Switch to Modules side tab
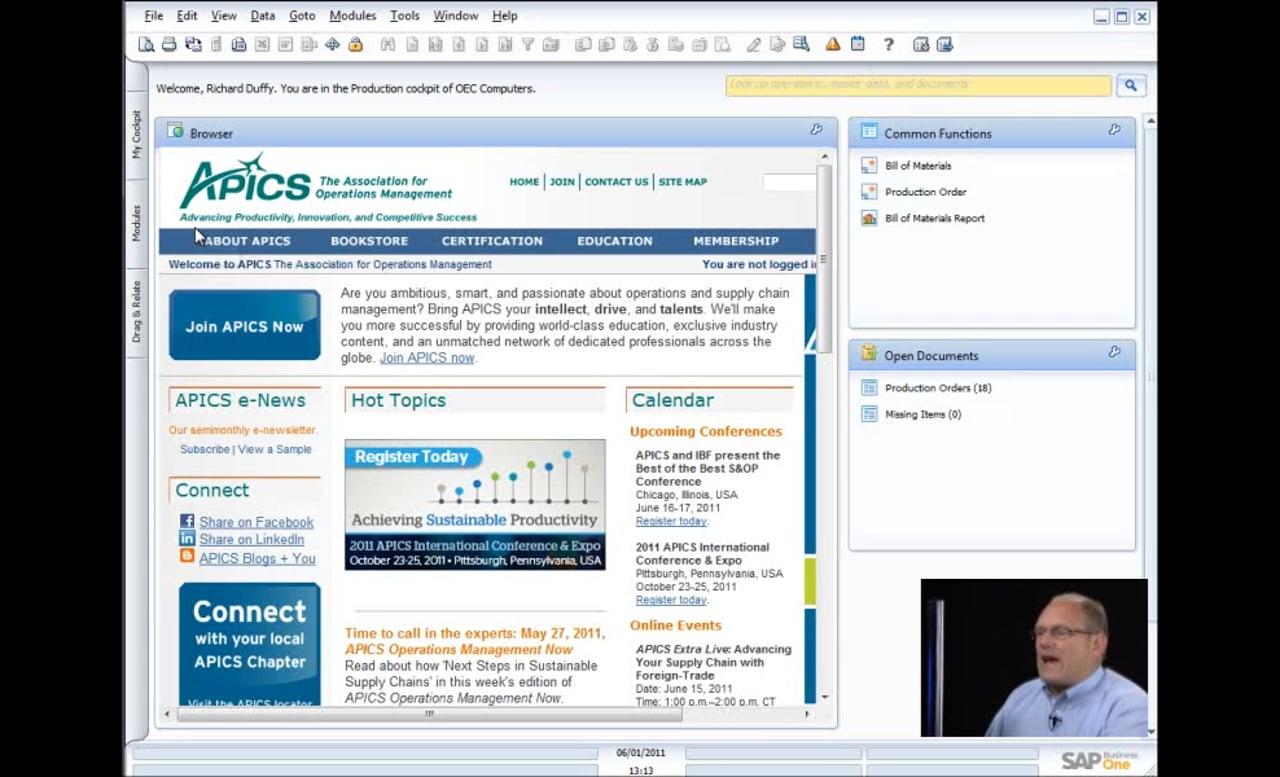The width and height of the screenshot is (1280, 777). pyautogui.click(x=137, y=223)
